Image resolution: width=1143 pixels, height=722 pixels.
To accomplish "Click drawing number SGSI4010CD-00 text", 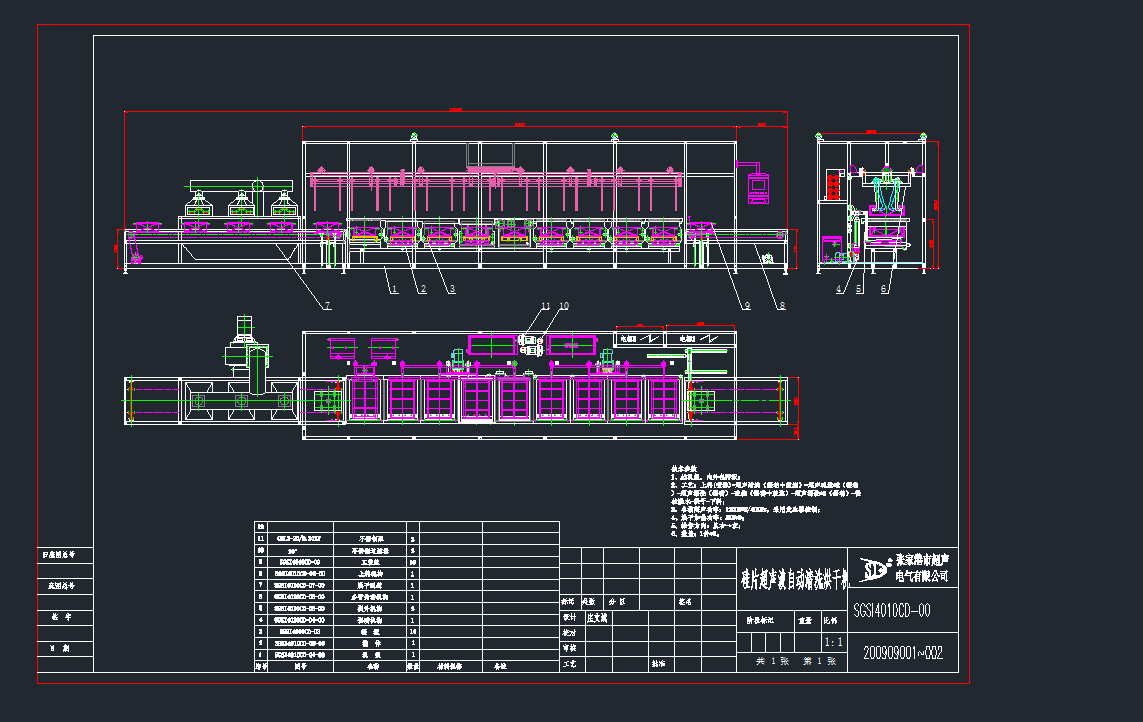I will point(891,610).
